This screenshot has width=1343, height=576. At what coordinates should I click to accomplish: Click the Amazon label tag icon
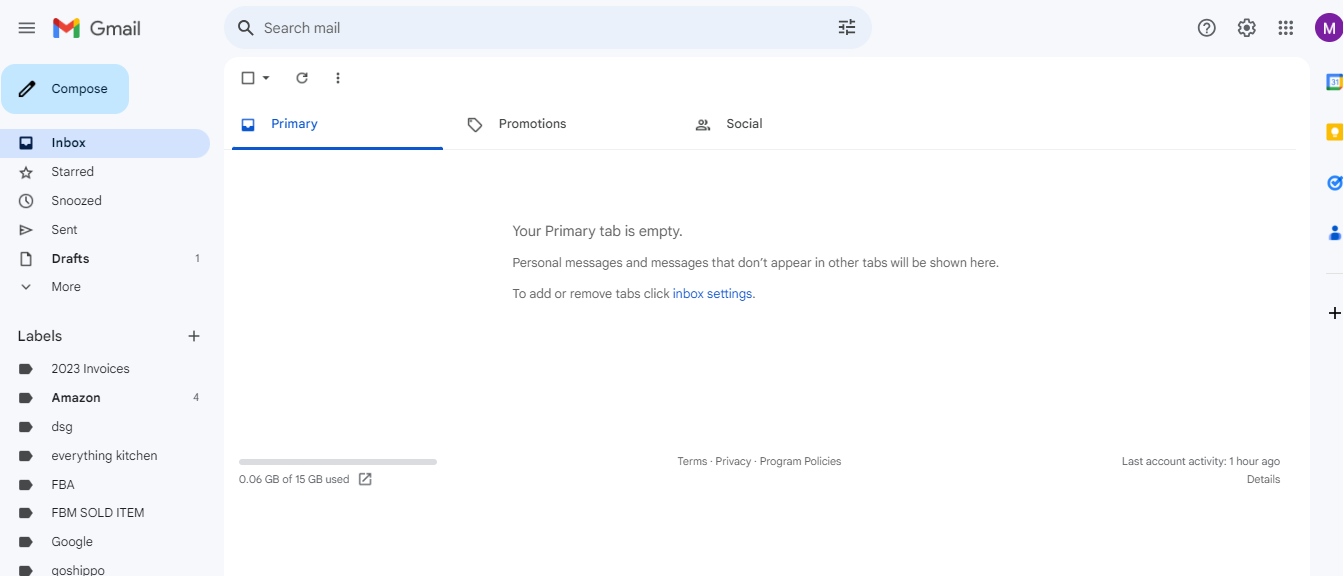click(x=26, y=398)
